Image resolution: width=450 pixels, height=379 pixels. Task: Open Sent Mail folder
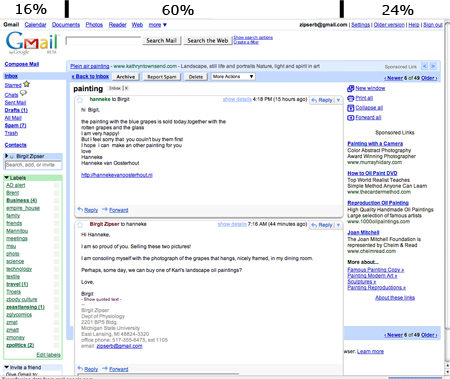(15, 103)
